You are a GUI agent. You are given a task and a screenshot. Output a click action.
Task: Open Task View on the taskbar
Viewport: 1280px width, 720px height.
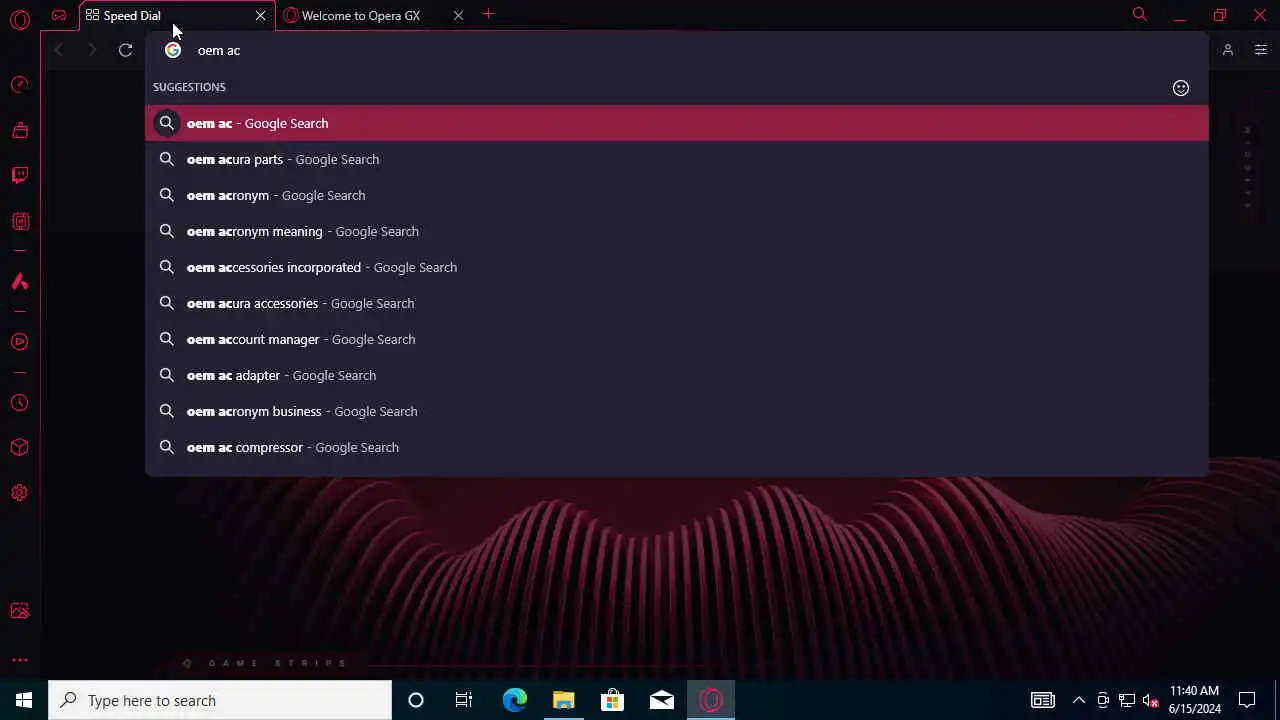[464, 700]
